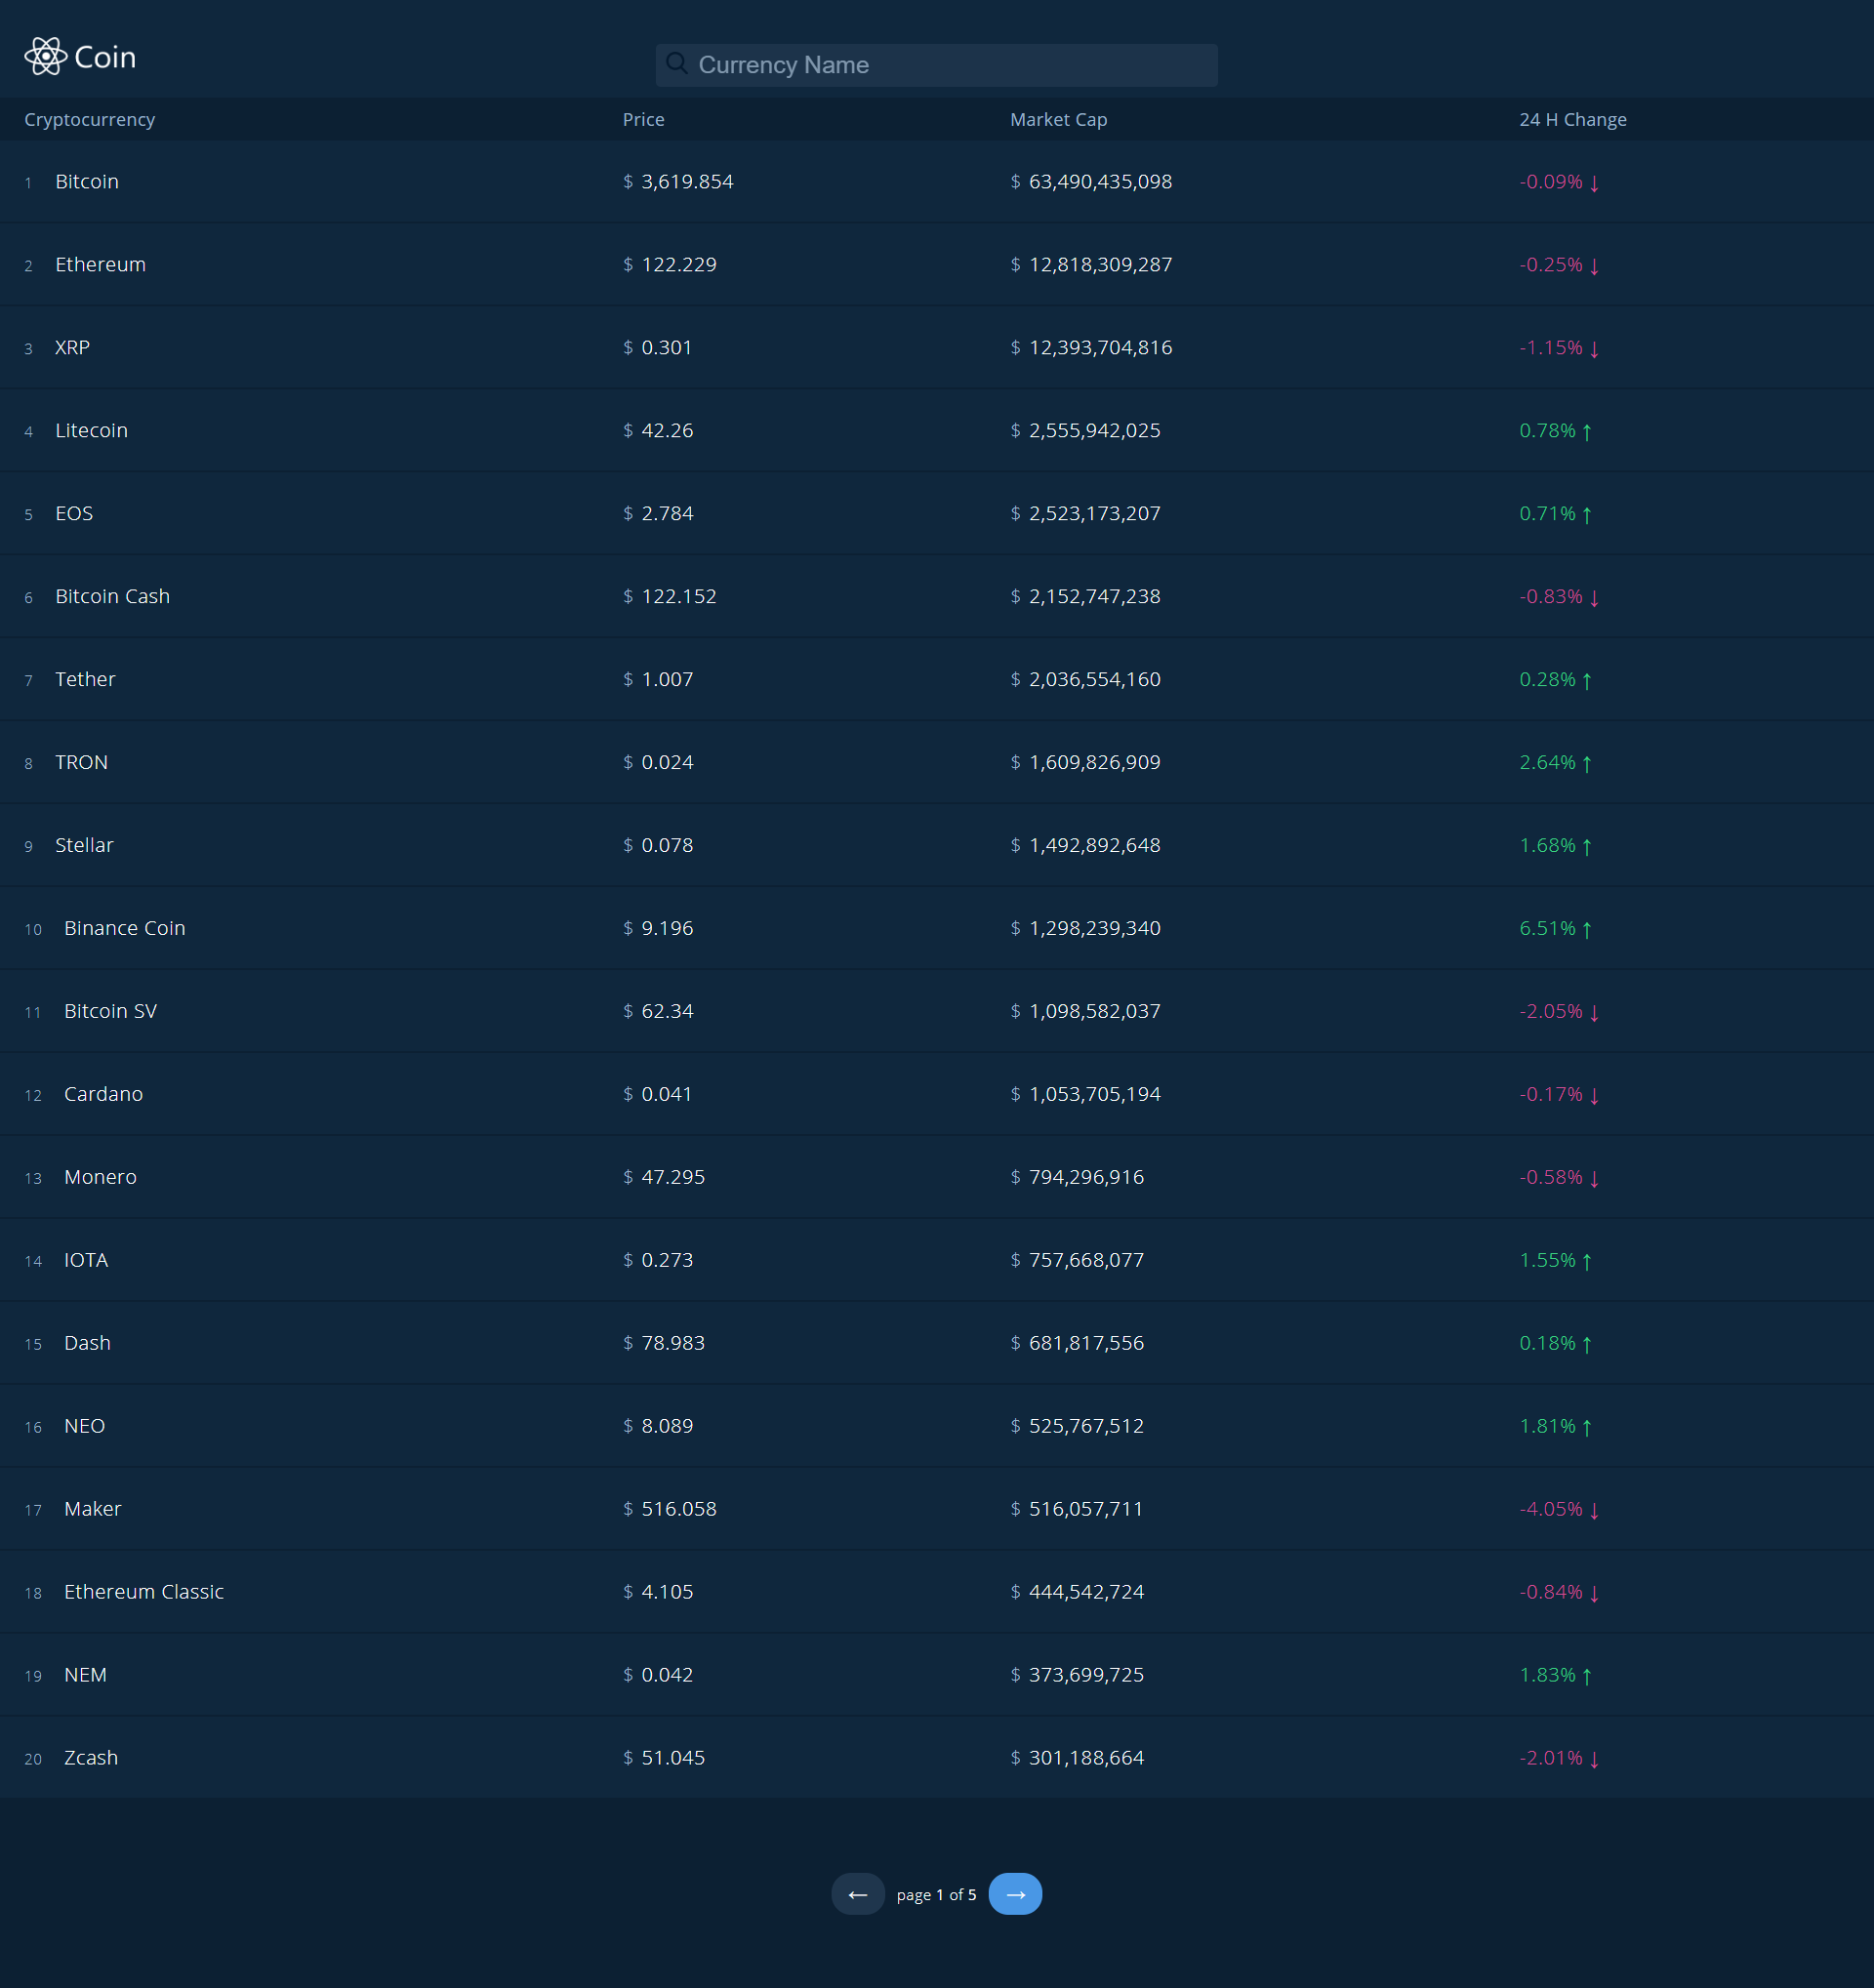Select the NEM name
The width and height of the screenshot is (1874, 1988).
click(x=85, y=1675)
